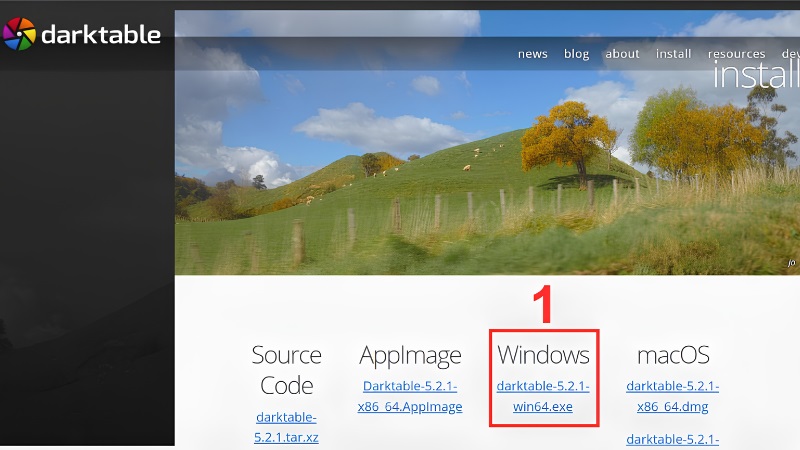The image size is (800, 450).
Task: Download Darktable-5.2.1-x86_64.AppImage
Action: point(410,396)
